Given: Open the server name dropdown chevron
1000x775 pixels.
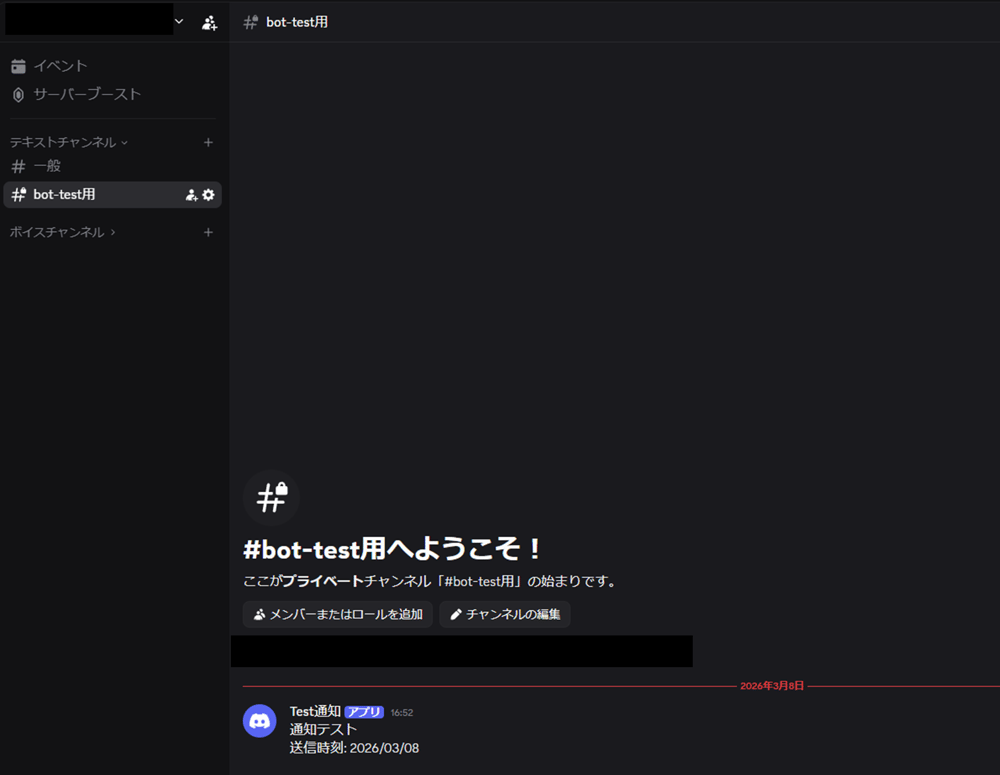Looking at the screenshot, I should [x=179, y=21].
